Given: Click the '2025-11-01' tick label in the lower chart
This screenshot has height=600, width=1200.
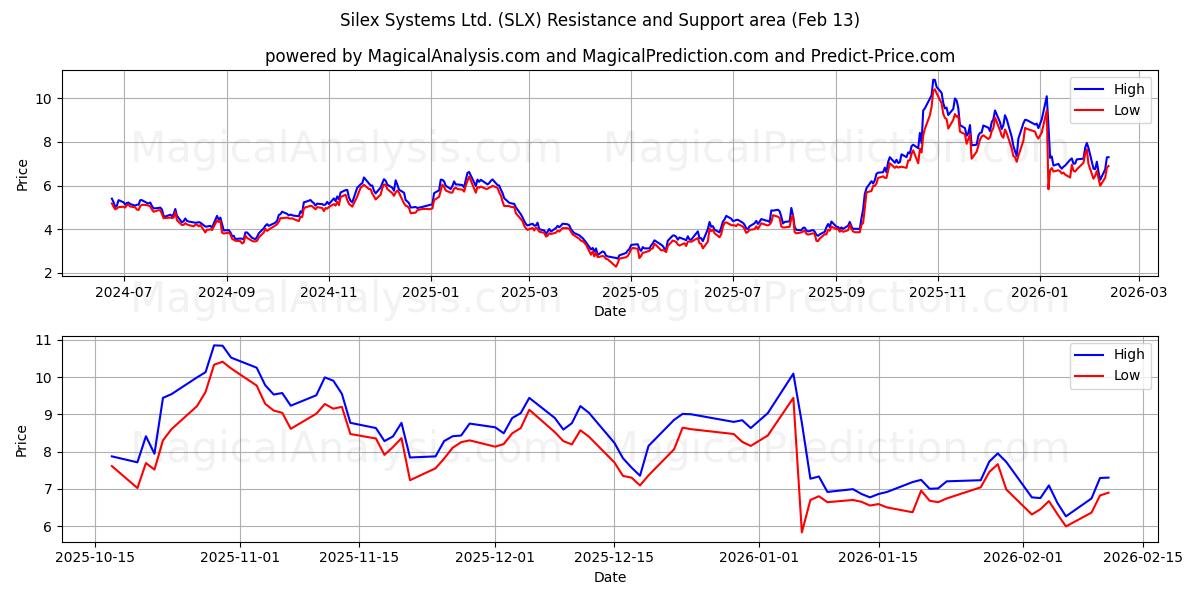Looking at the screenshot, I should pyautogui.click(x=241, y=558).
